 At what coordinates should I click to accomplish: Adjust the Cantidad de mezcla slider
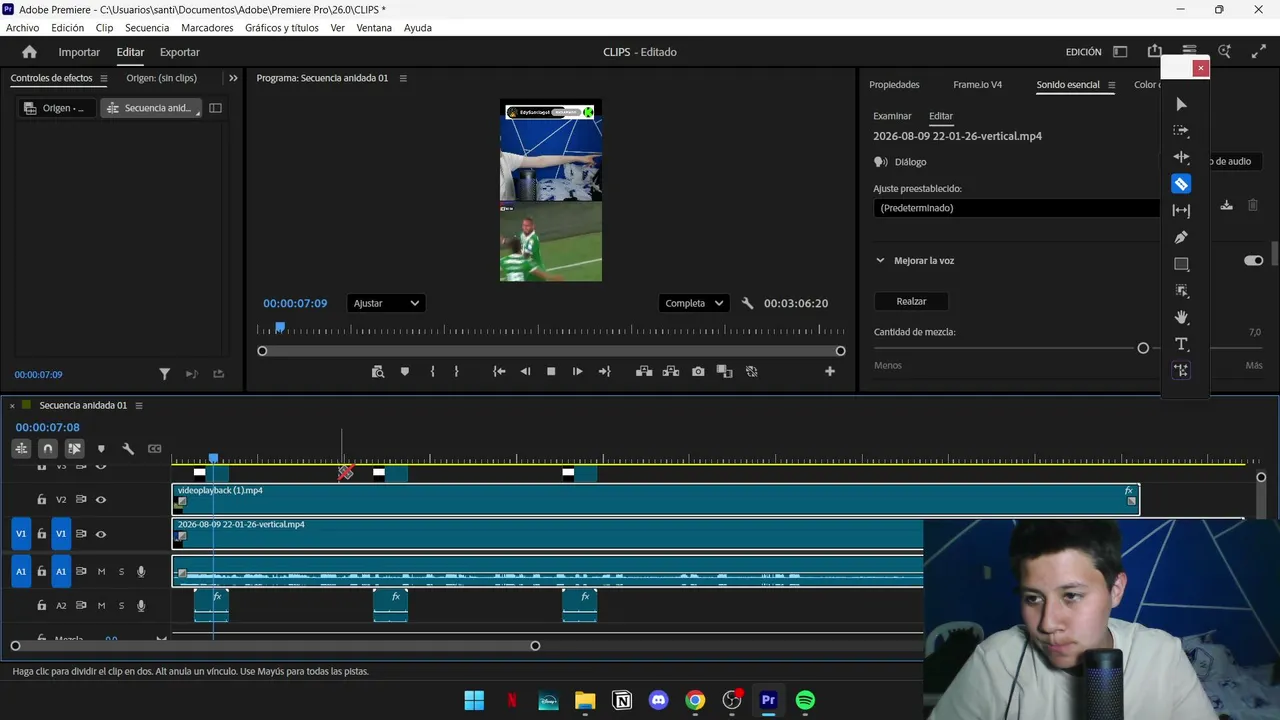pos(1143,348)
